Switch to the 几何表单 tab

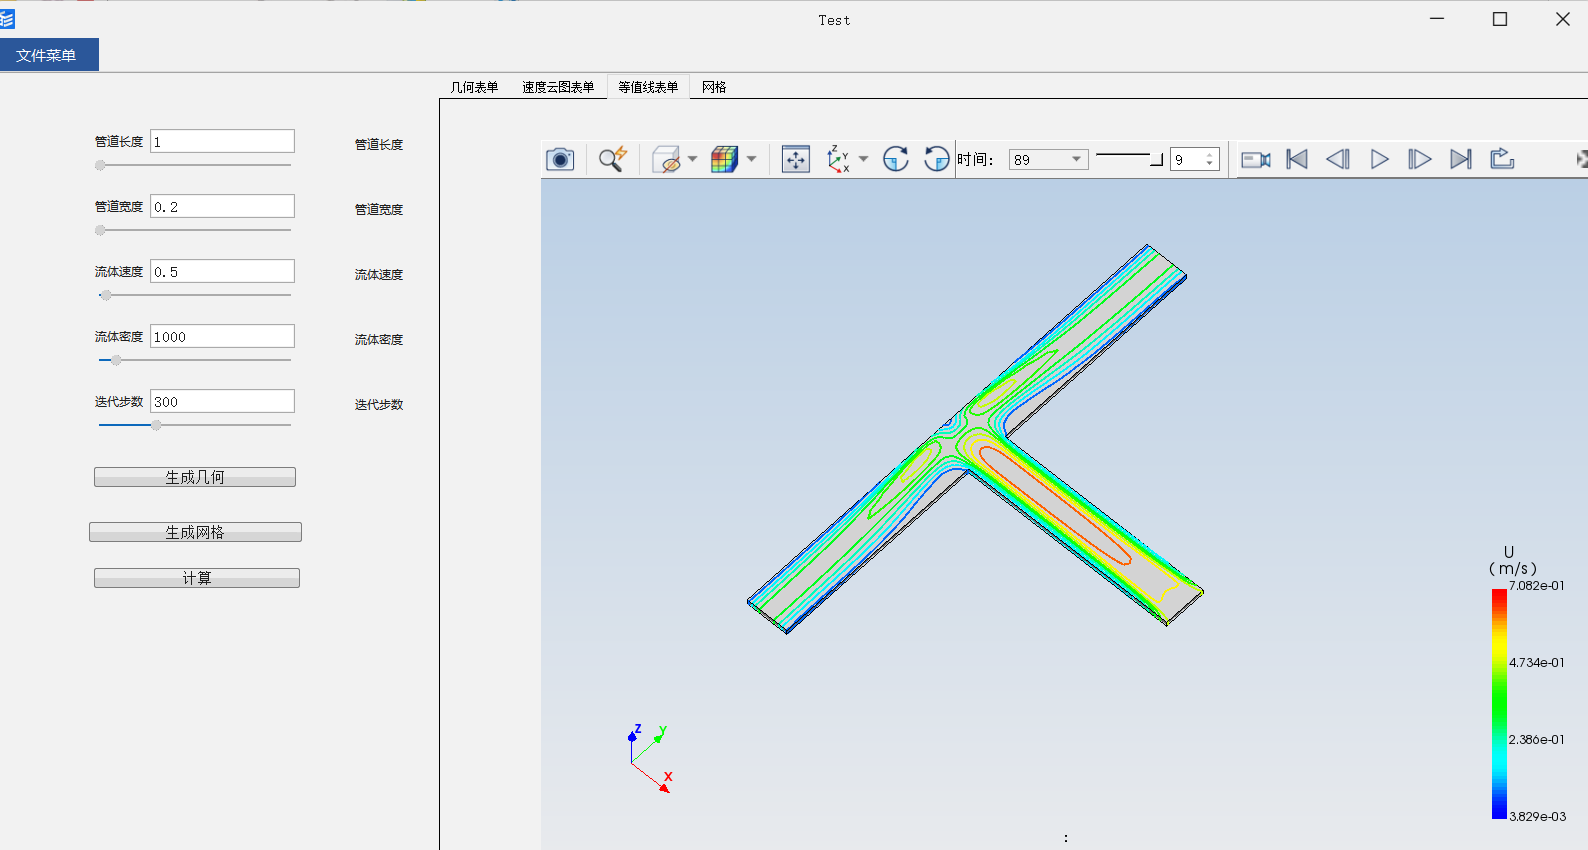coord(474,87)
